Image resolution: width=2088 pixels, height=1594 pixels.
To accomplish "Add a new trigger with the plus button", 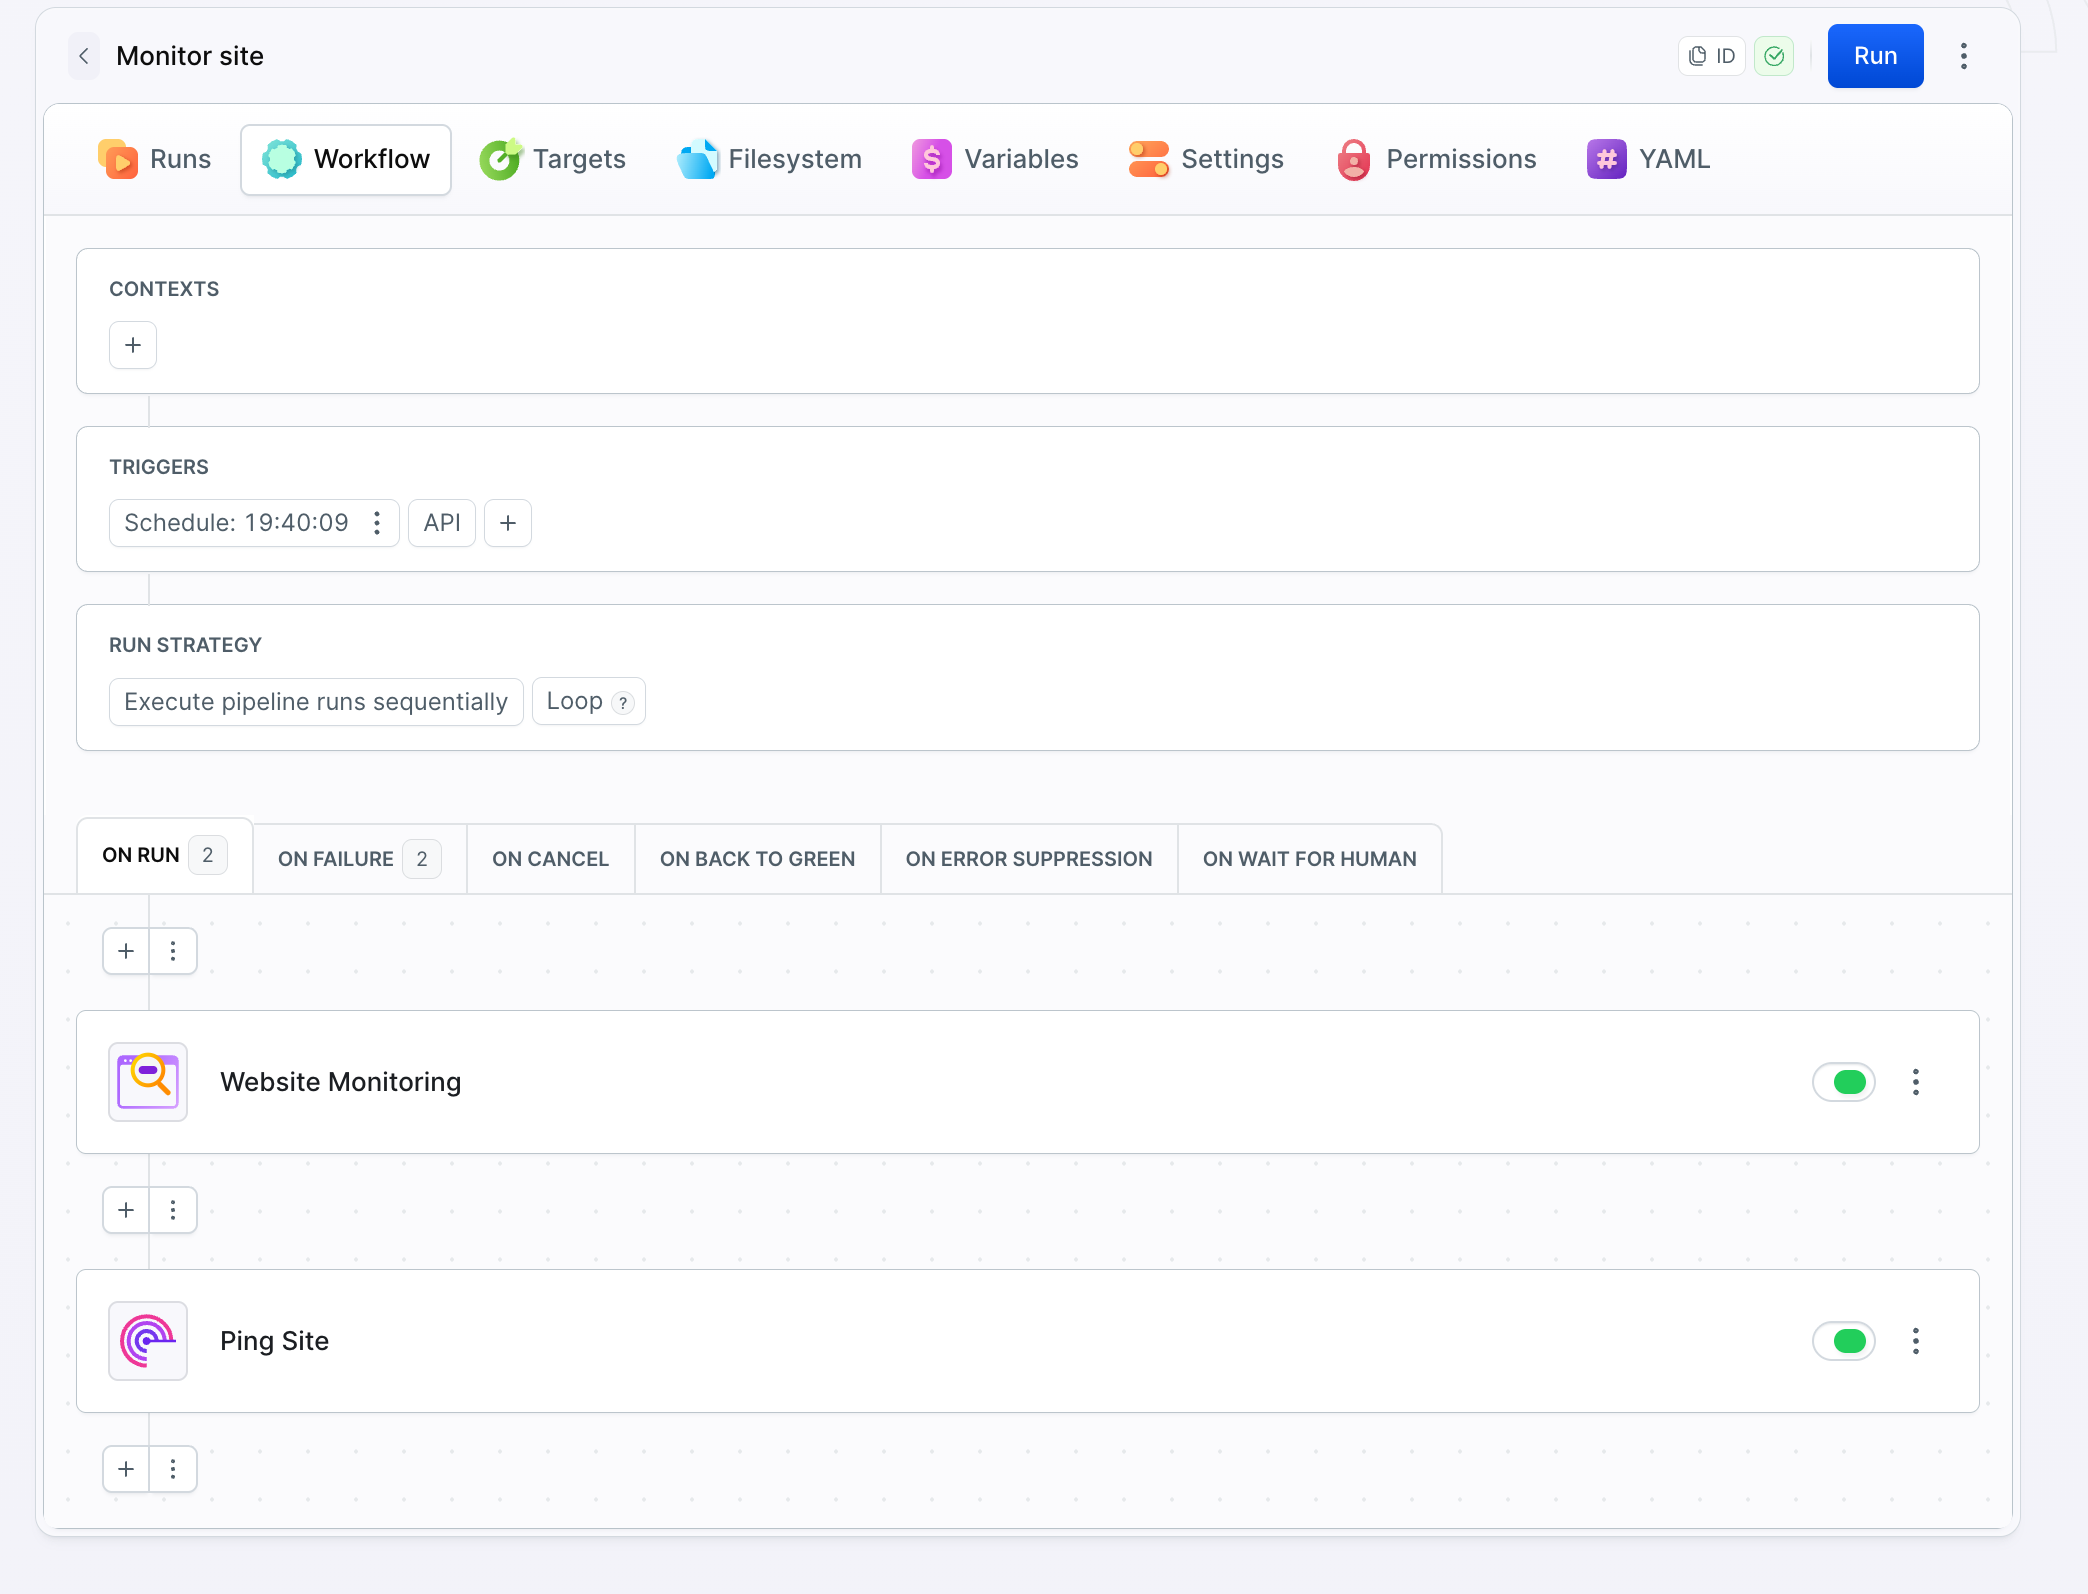I will pos(508,523).
